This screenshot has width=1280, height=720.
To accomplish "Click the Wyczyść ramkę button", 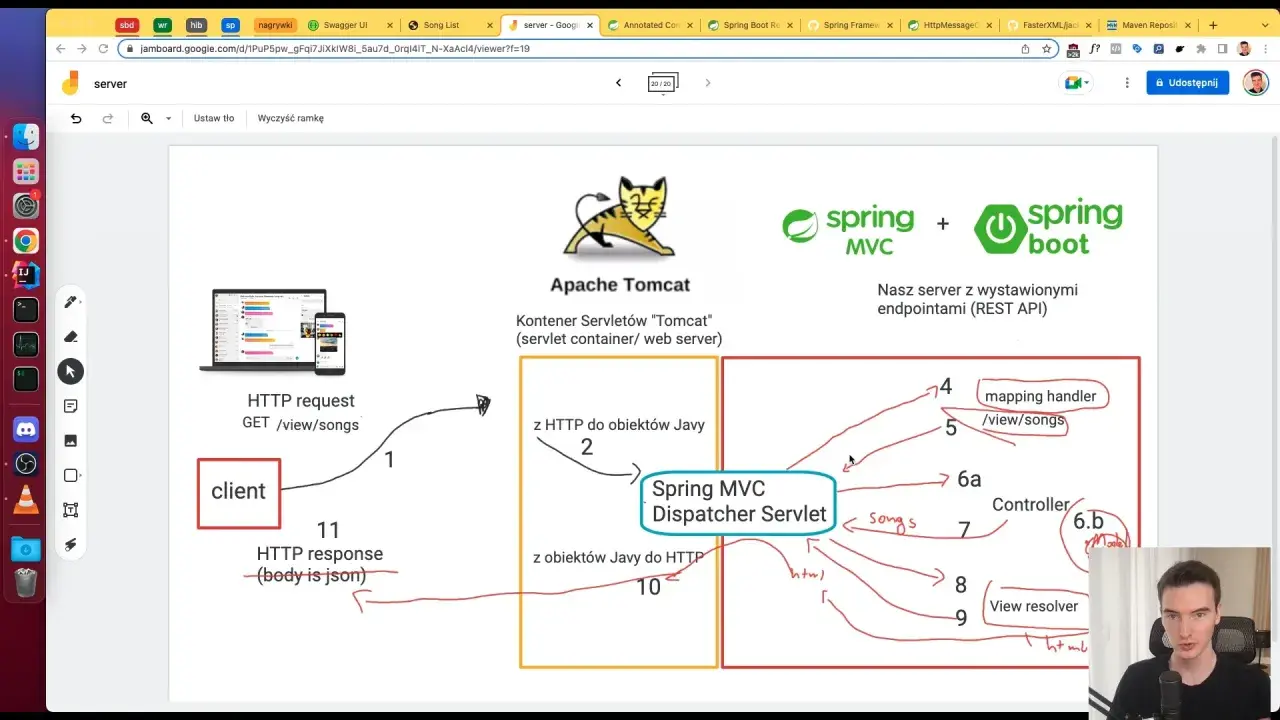I will pos(291,118).
